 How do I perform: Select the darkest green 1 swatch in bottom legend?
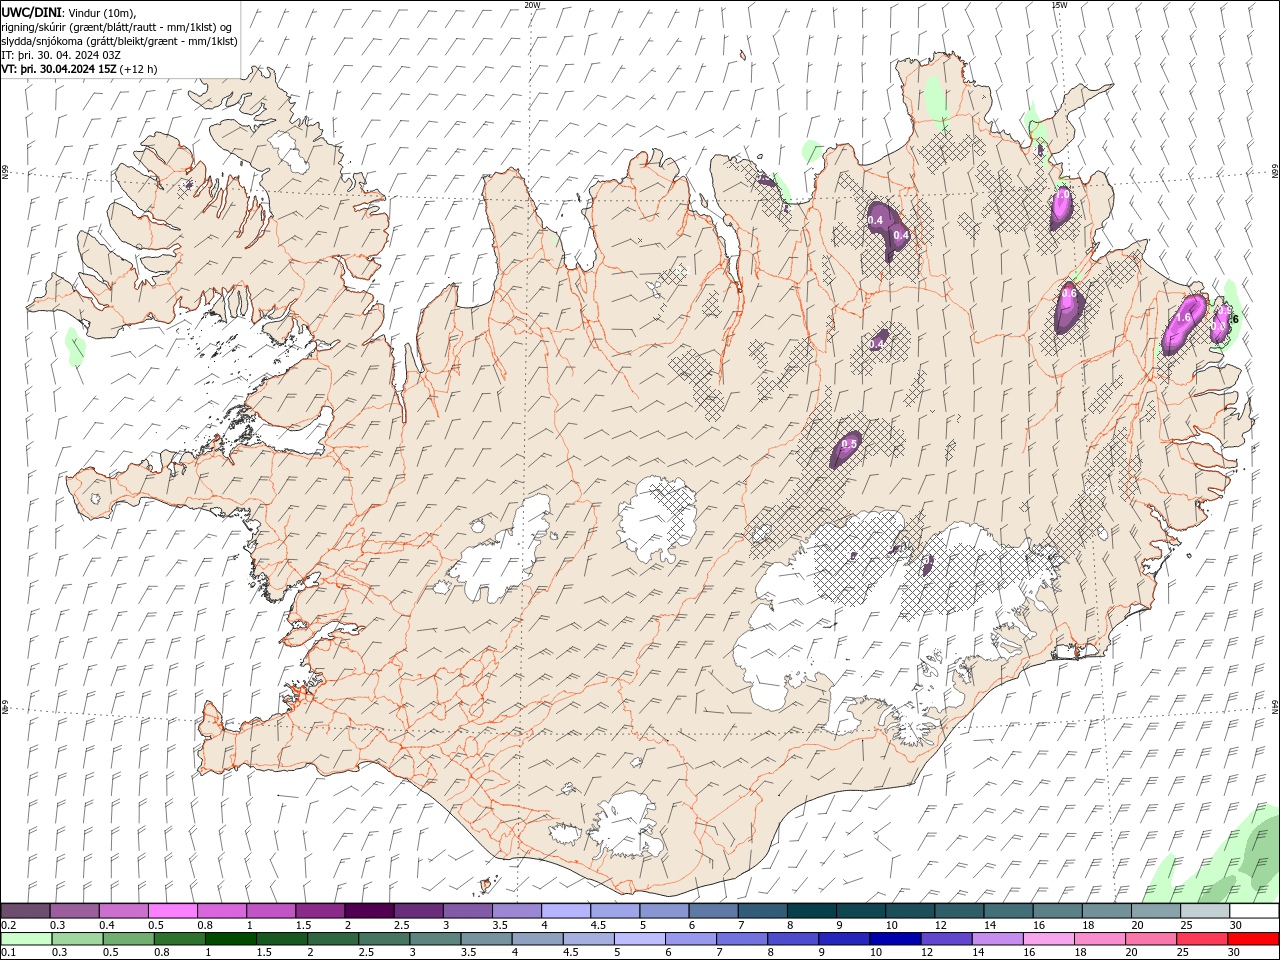(228, 939)
